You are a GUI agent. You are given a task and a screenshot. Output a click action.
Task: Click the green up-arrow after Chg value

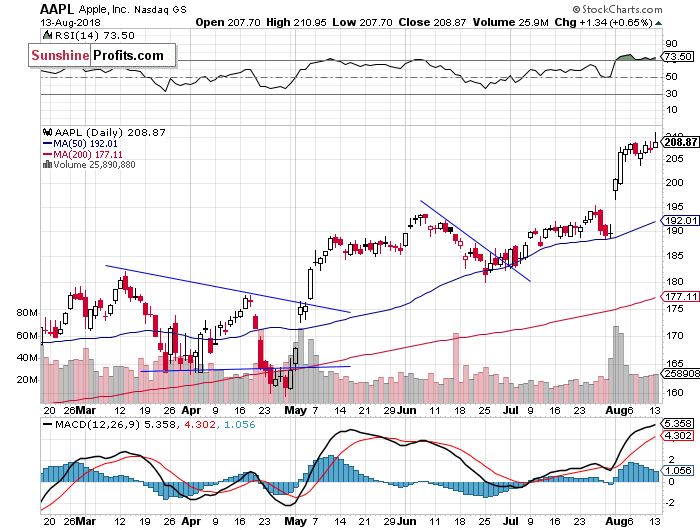click(658, 23)
